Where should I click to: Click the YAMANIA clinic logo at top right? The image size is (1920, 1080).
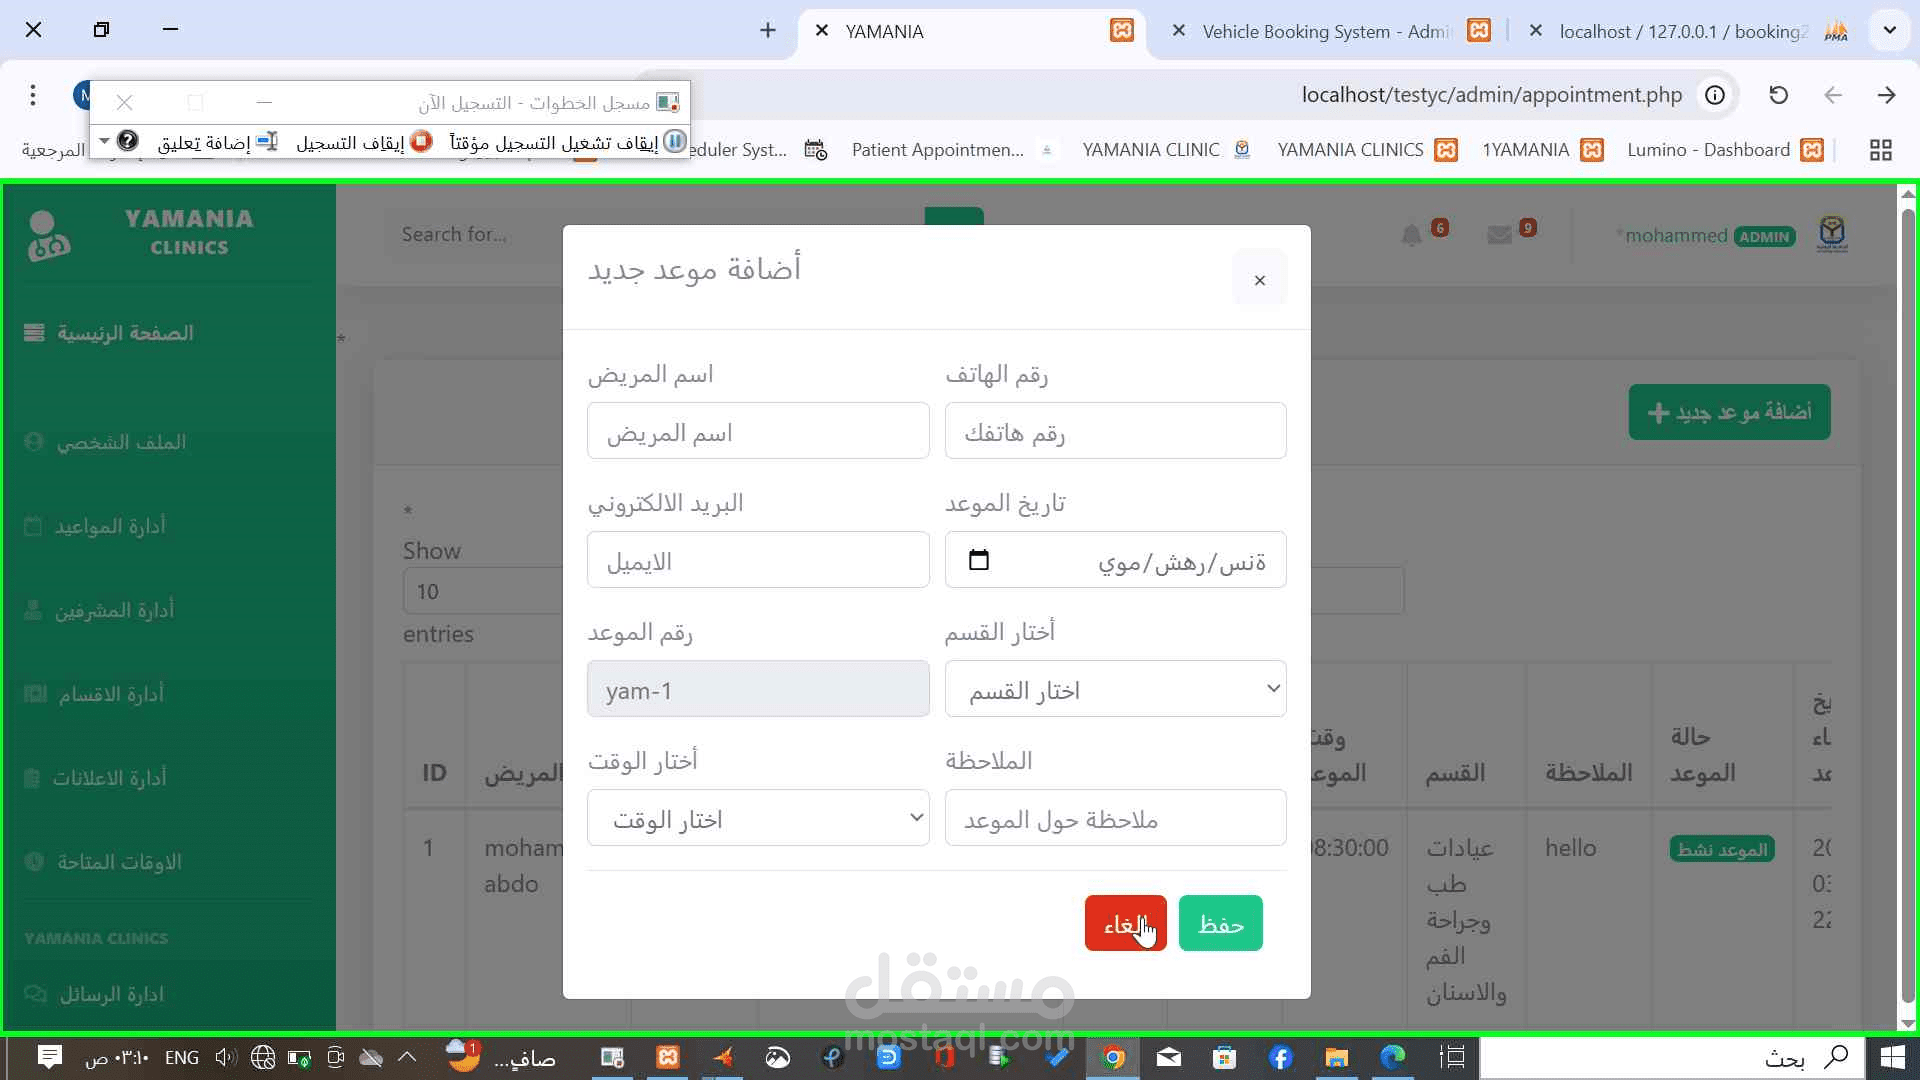click(x=1831, y=235)
